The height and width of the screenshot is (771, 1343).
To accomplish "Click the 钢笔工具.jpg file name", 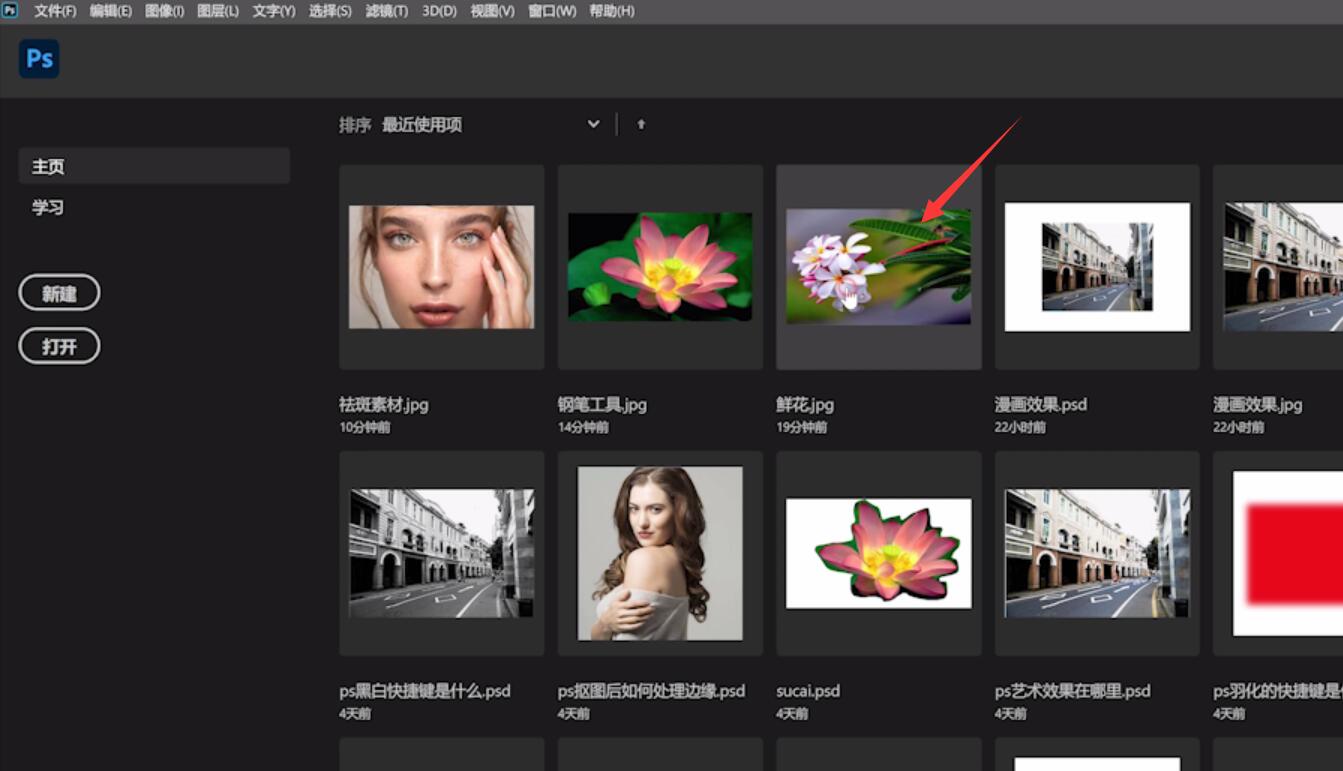I will coord(602,405).
